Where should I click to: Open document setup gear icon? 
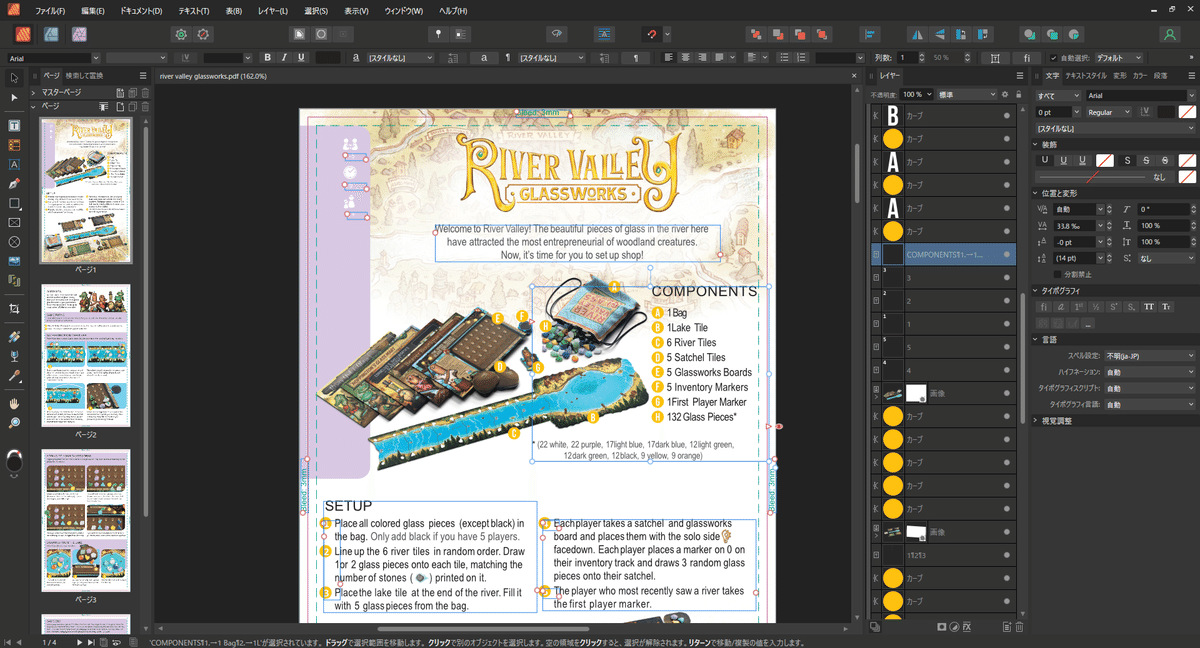point(181,34)
